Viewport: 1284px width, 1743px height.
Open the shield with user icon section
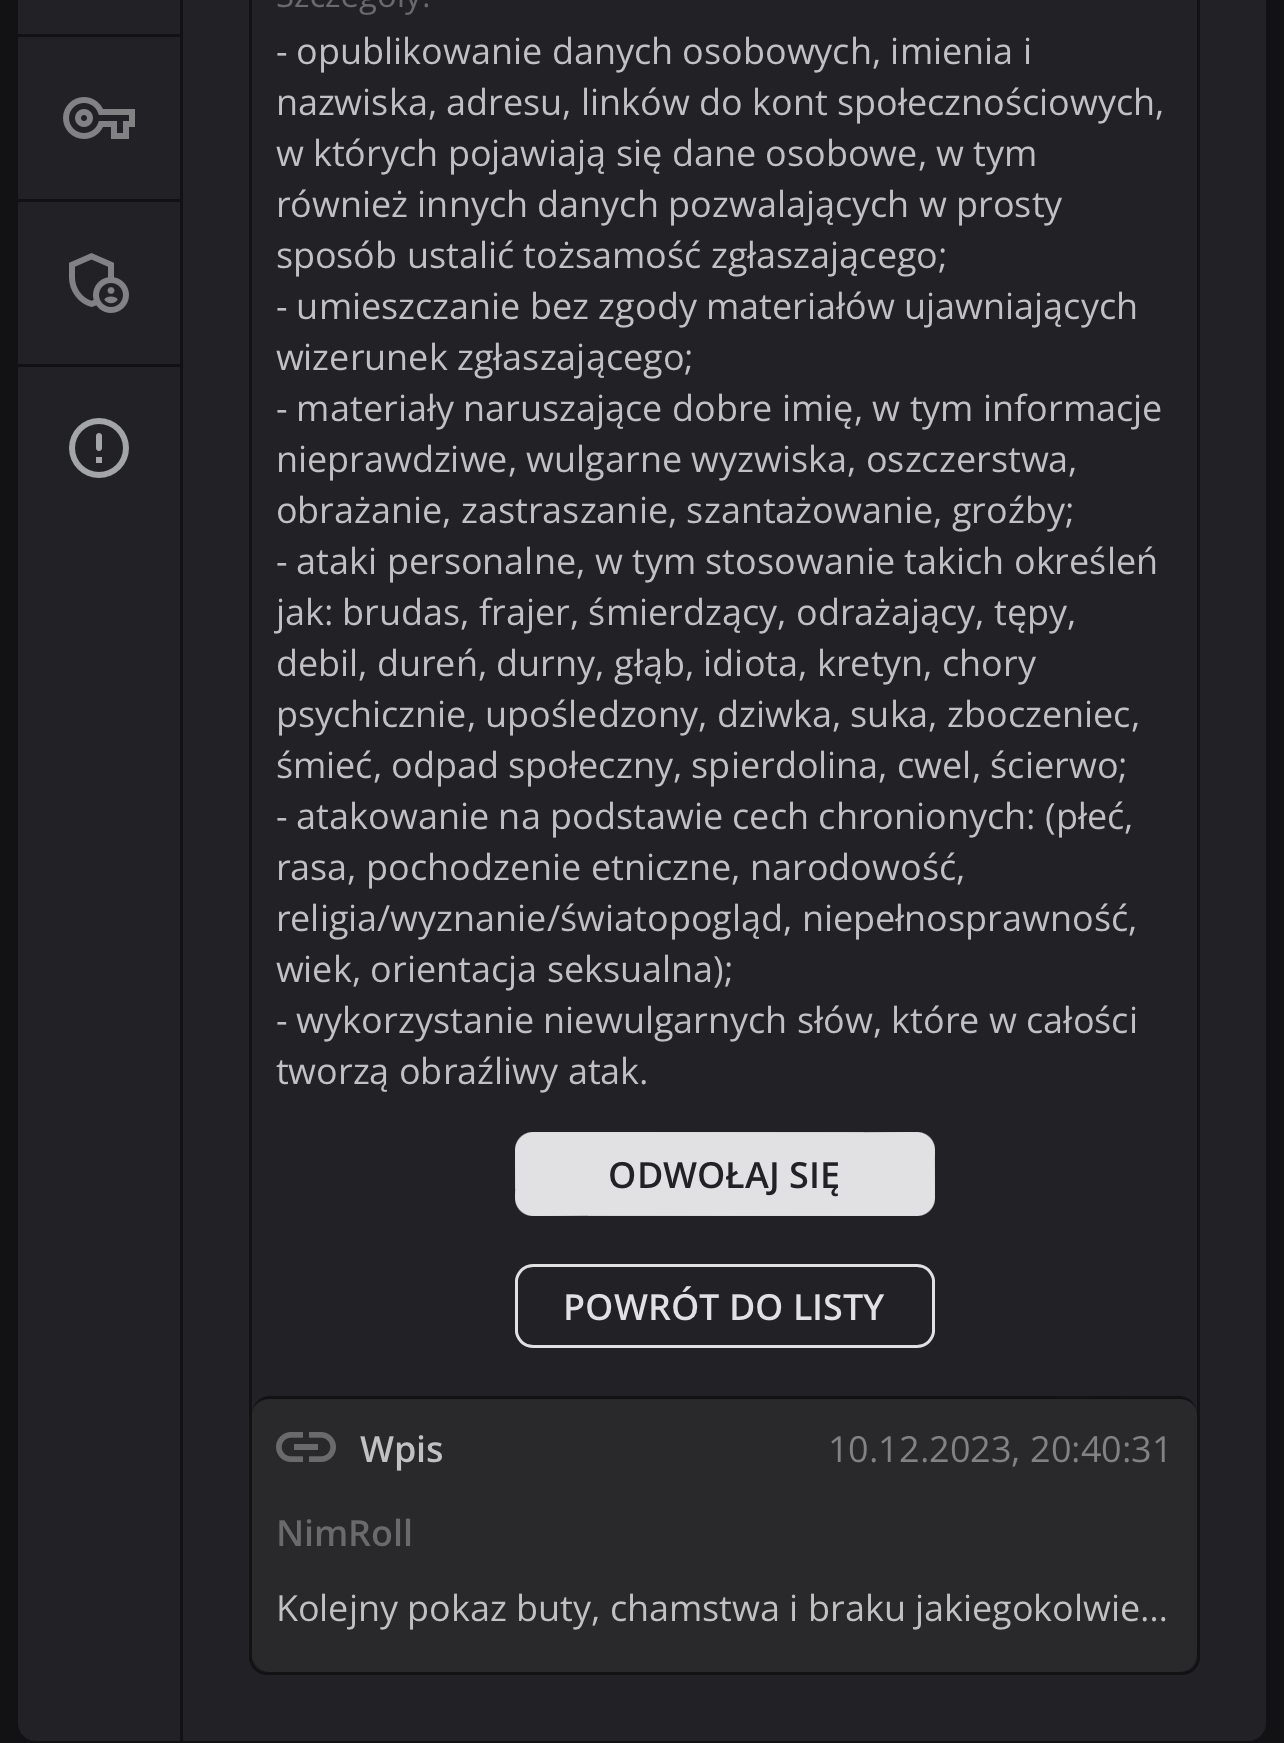click(99, 283)
